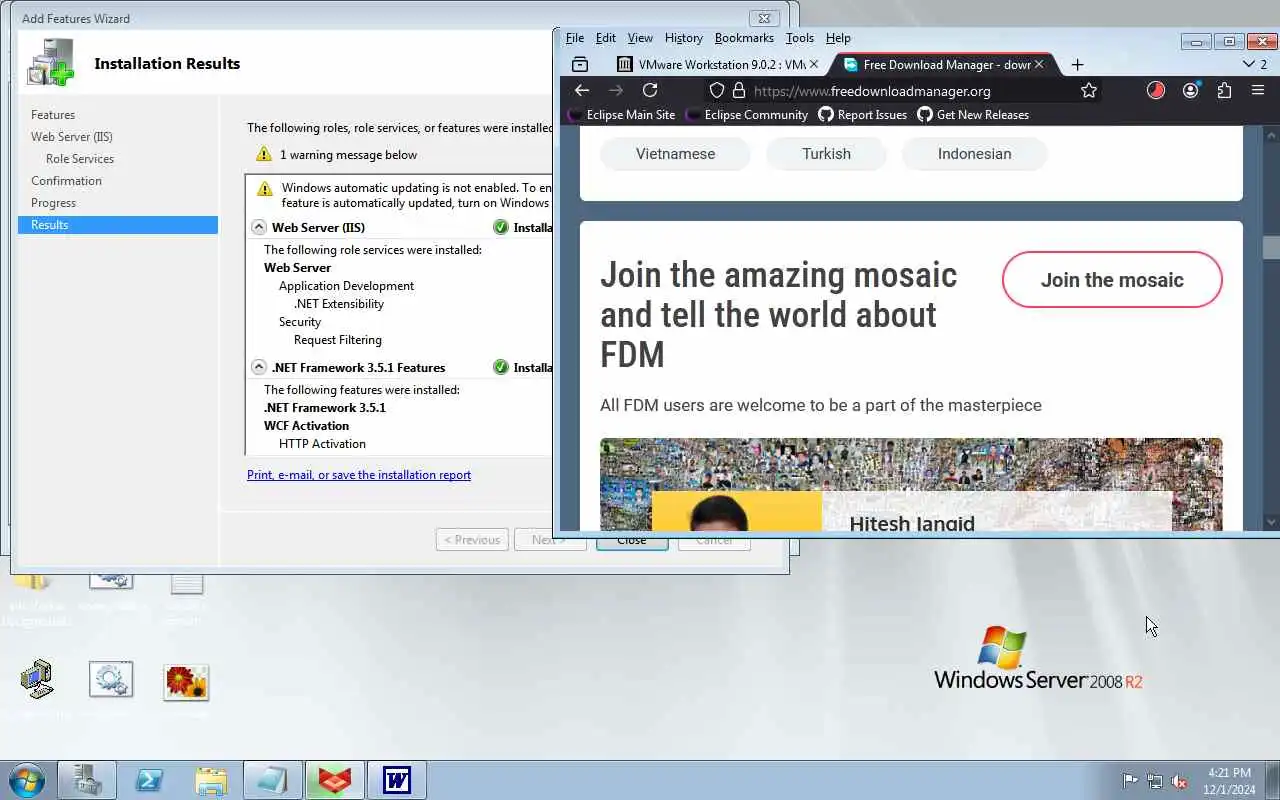Close the VMware Workstation tab
Image resolution: width=1280 pixels, height=800 pixels.
pyautogui.click(x=813, y=64)
